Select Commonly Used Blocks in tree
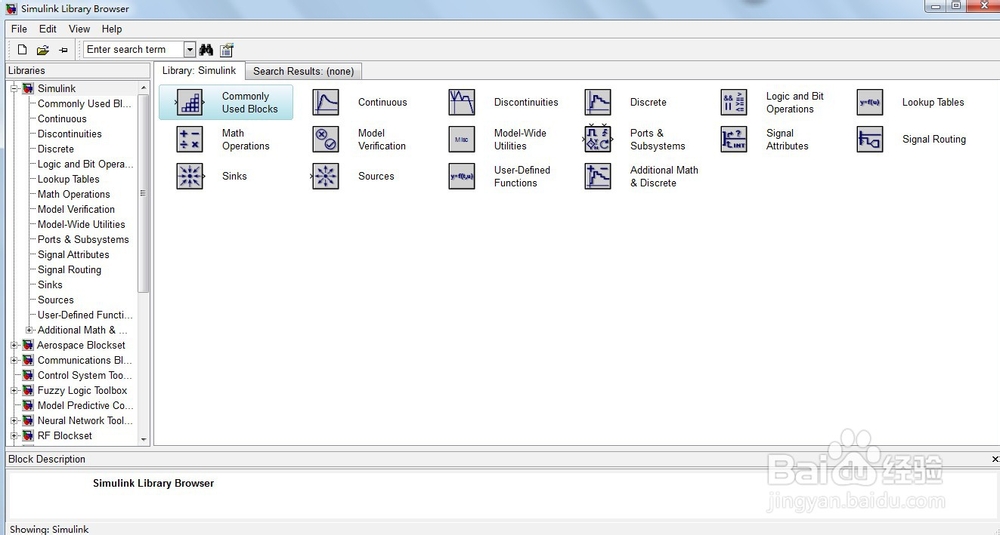Screen dimensions: 1000x535 [x=84, y=103]
